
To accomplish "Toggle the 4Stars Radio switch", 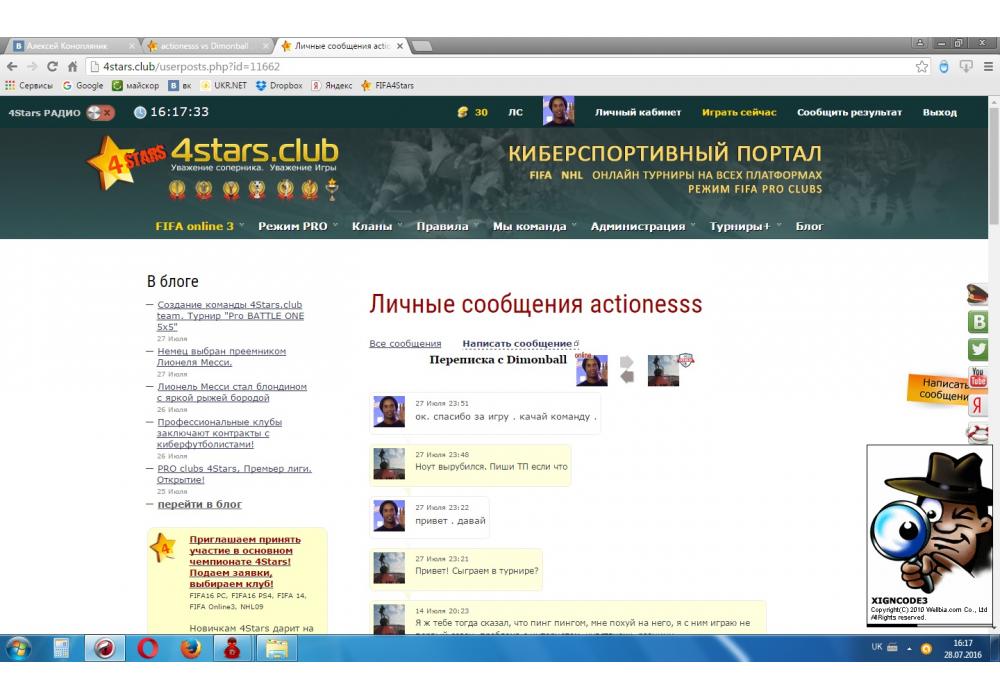I will [x=100, y=113].
